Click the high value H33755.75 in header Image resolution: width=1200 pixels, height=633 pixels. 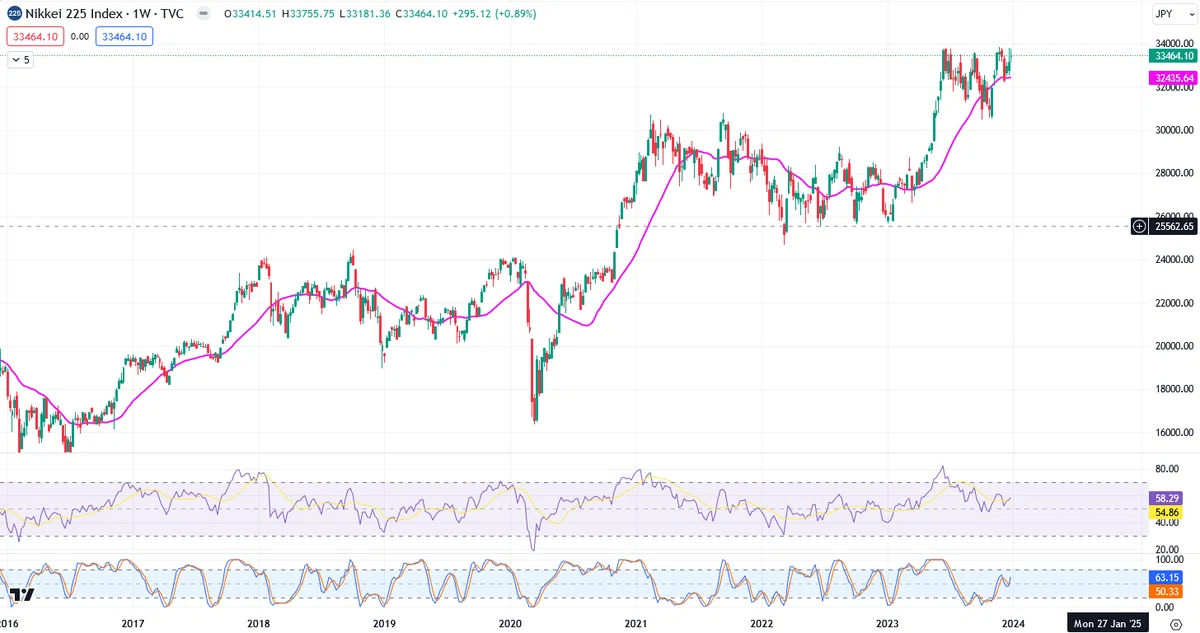click(x=309, y=13)
